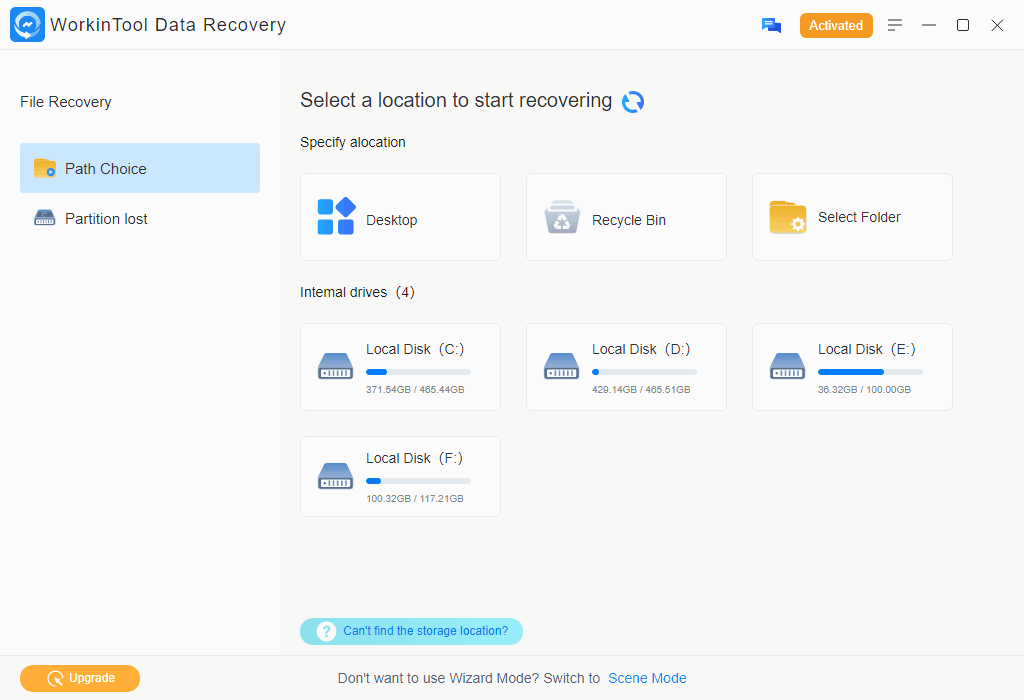Open "Can't find the storage location?" help
The height and width of the screenshot is (700, 1024).
(411, 631)
